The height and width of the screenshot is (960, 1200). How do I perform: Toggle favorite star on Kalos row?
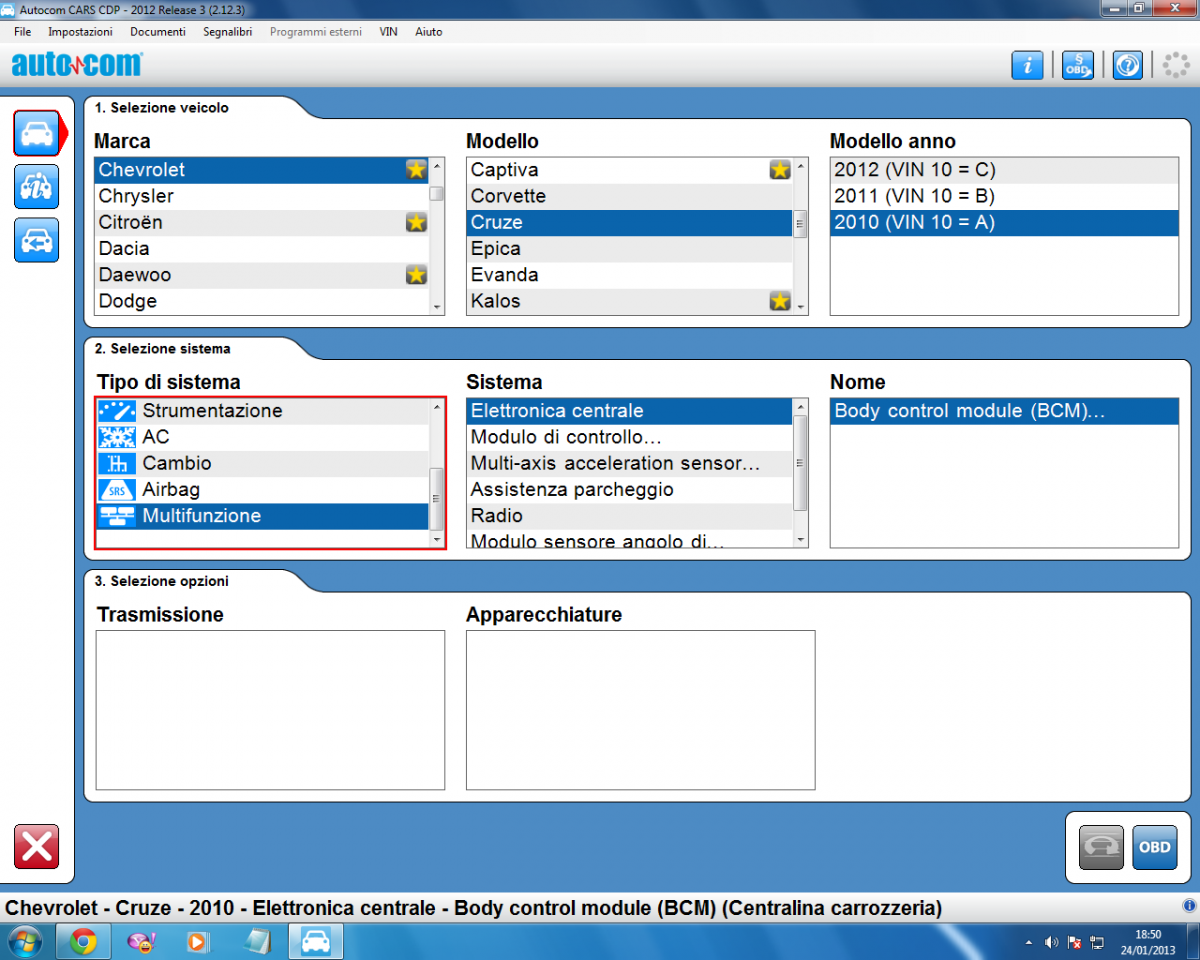click(780, 300)
